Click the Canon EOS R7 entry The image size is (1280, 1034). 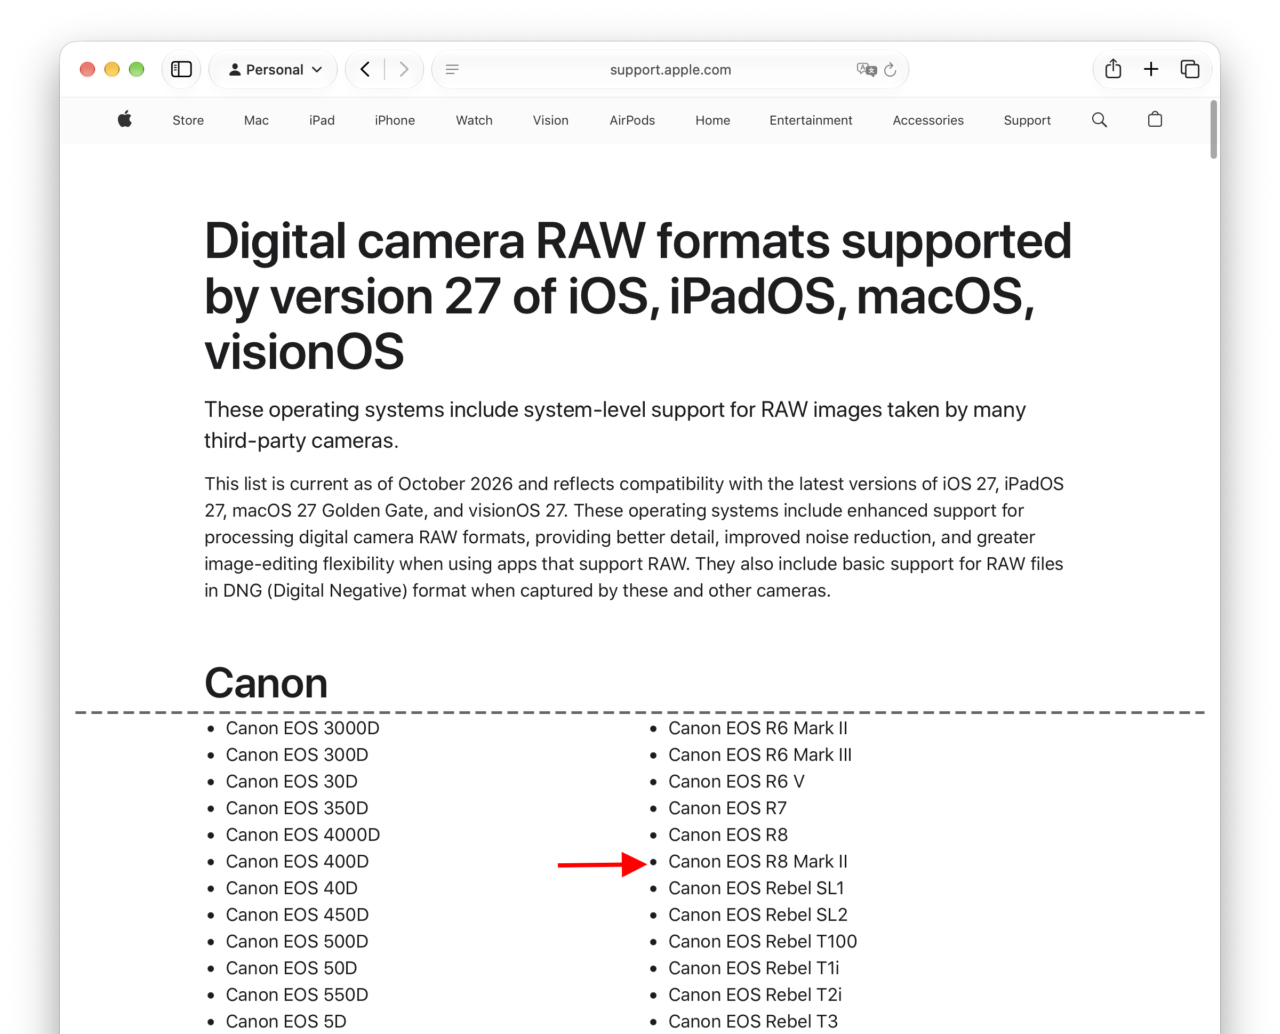click(728, 808)
